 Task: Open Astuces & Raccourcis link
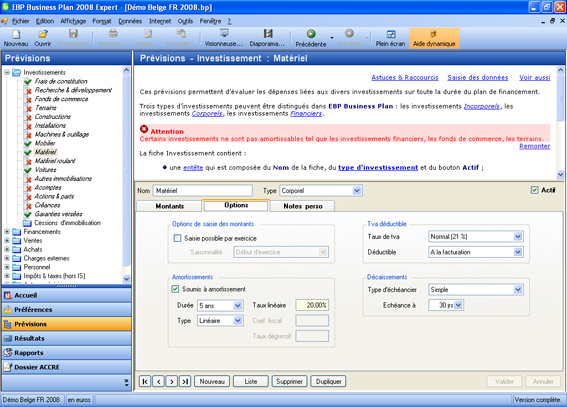(405, 77)
